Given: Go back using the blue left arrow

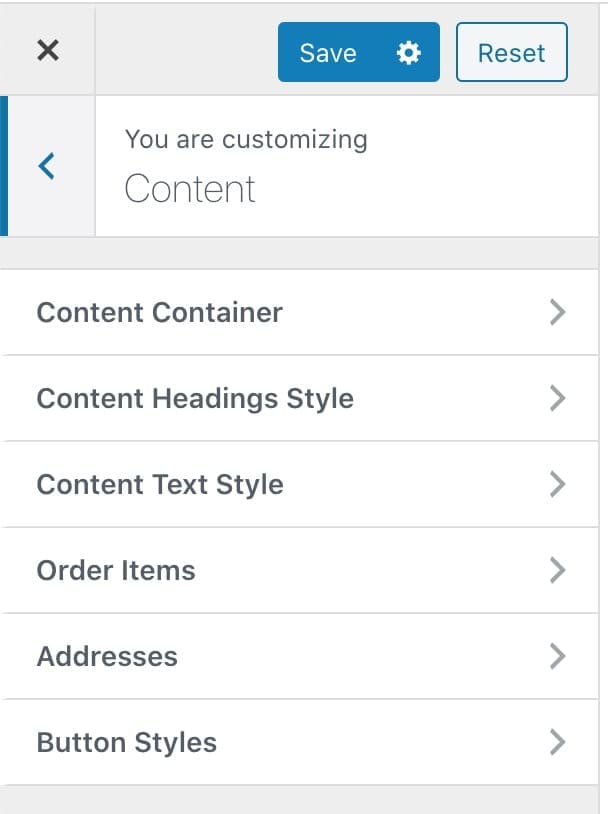Looking at the screenshot, I should coord(47,166).
